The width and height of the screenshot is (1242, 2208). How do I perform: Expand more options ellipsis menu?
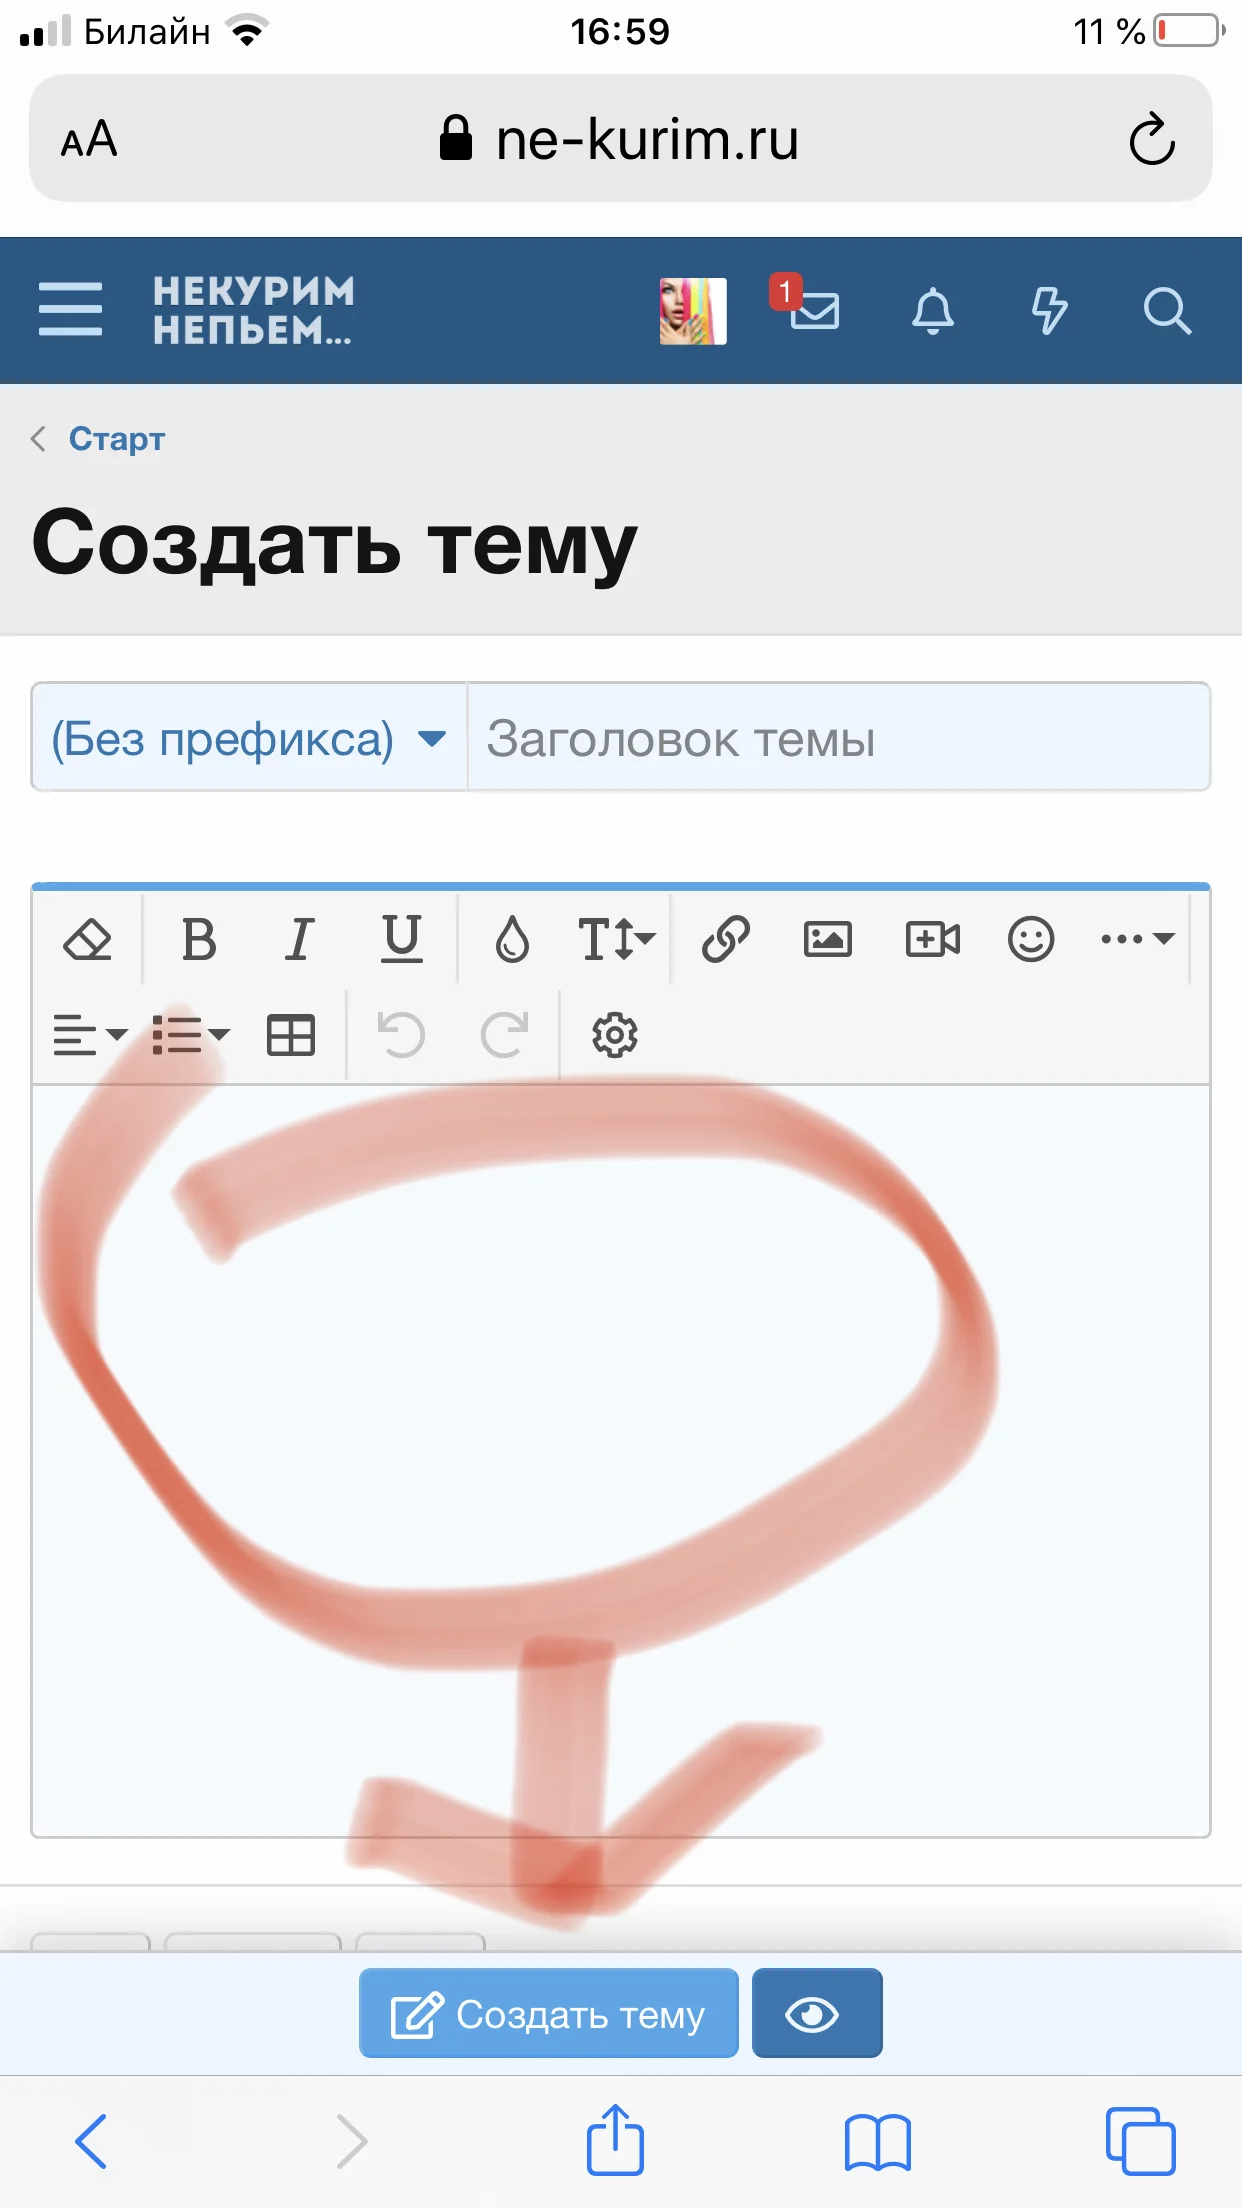[1137, 939]
